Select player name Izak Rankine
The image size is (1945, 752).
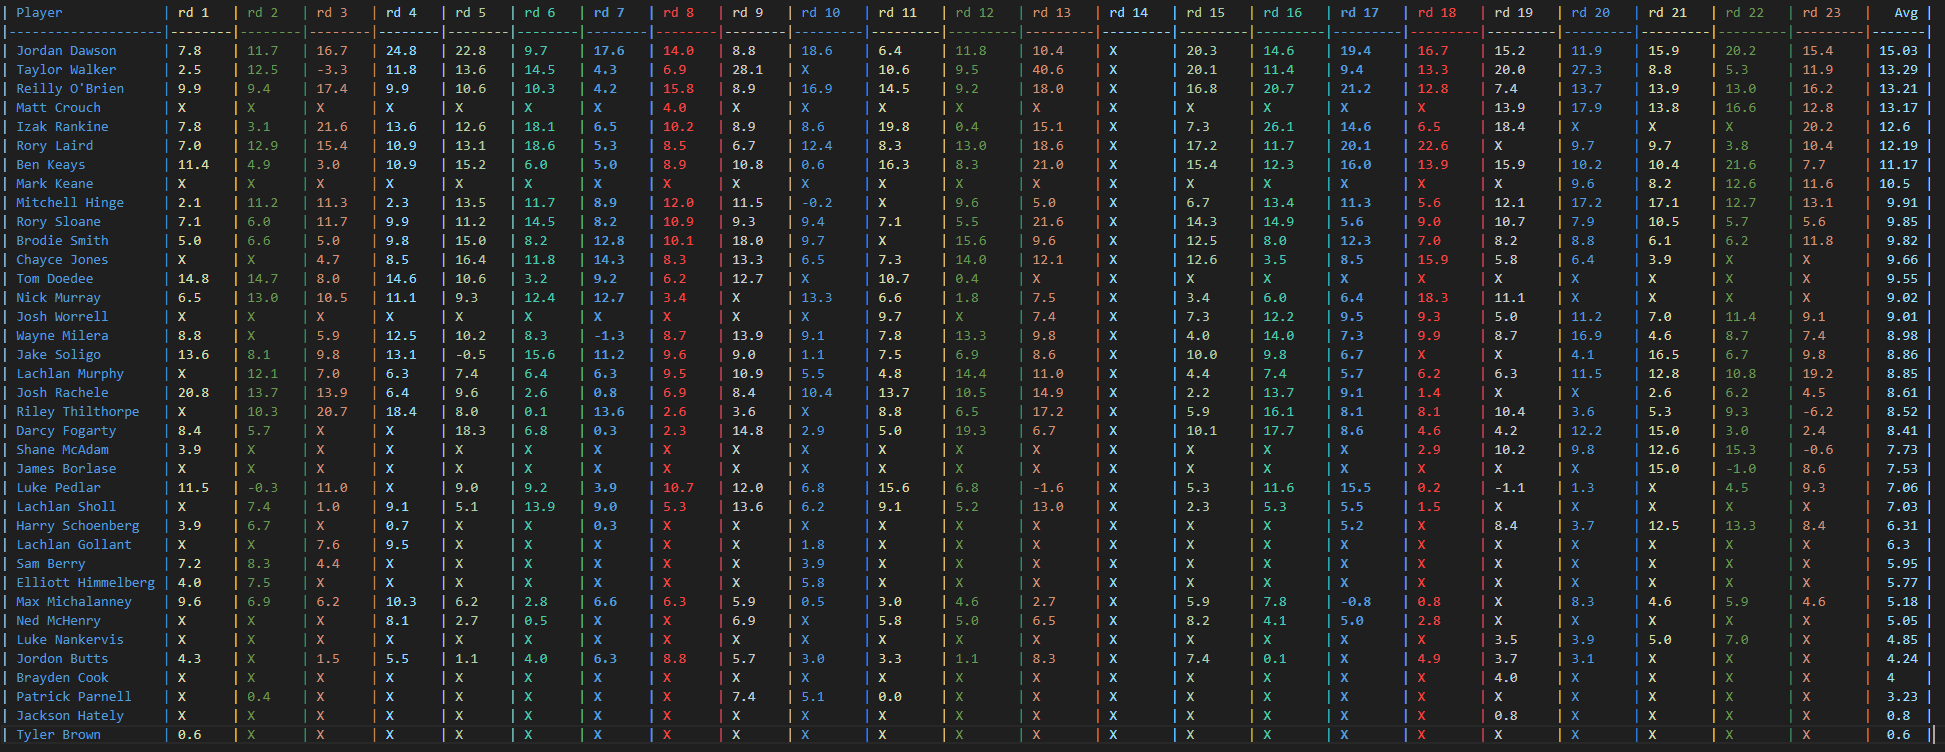62,127
